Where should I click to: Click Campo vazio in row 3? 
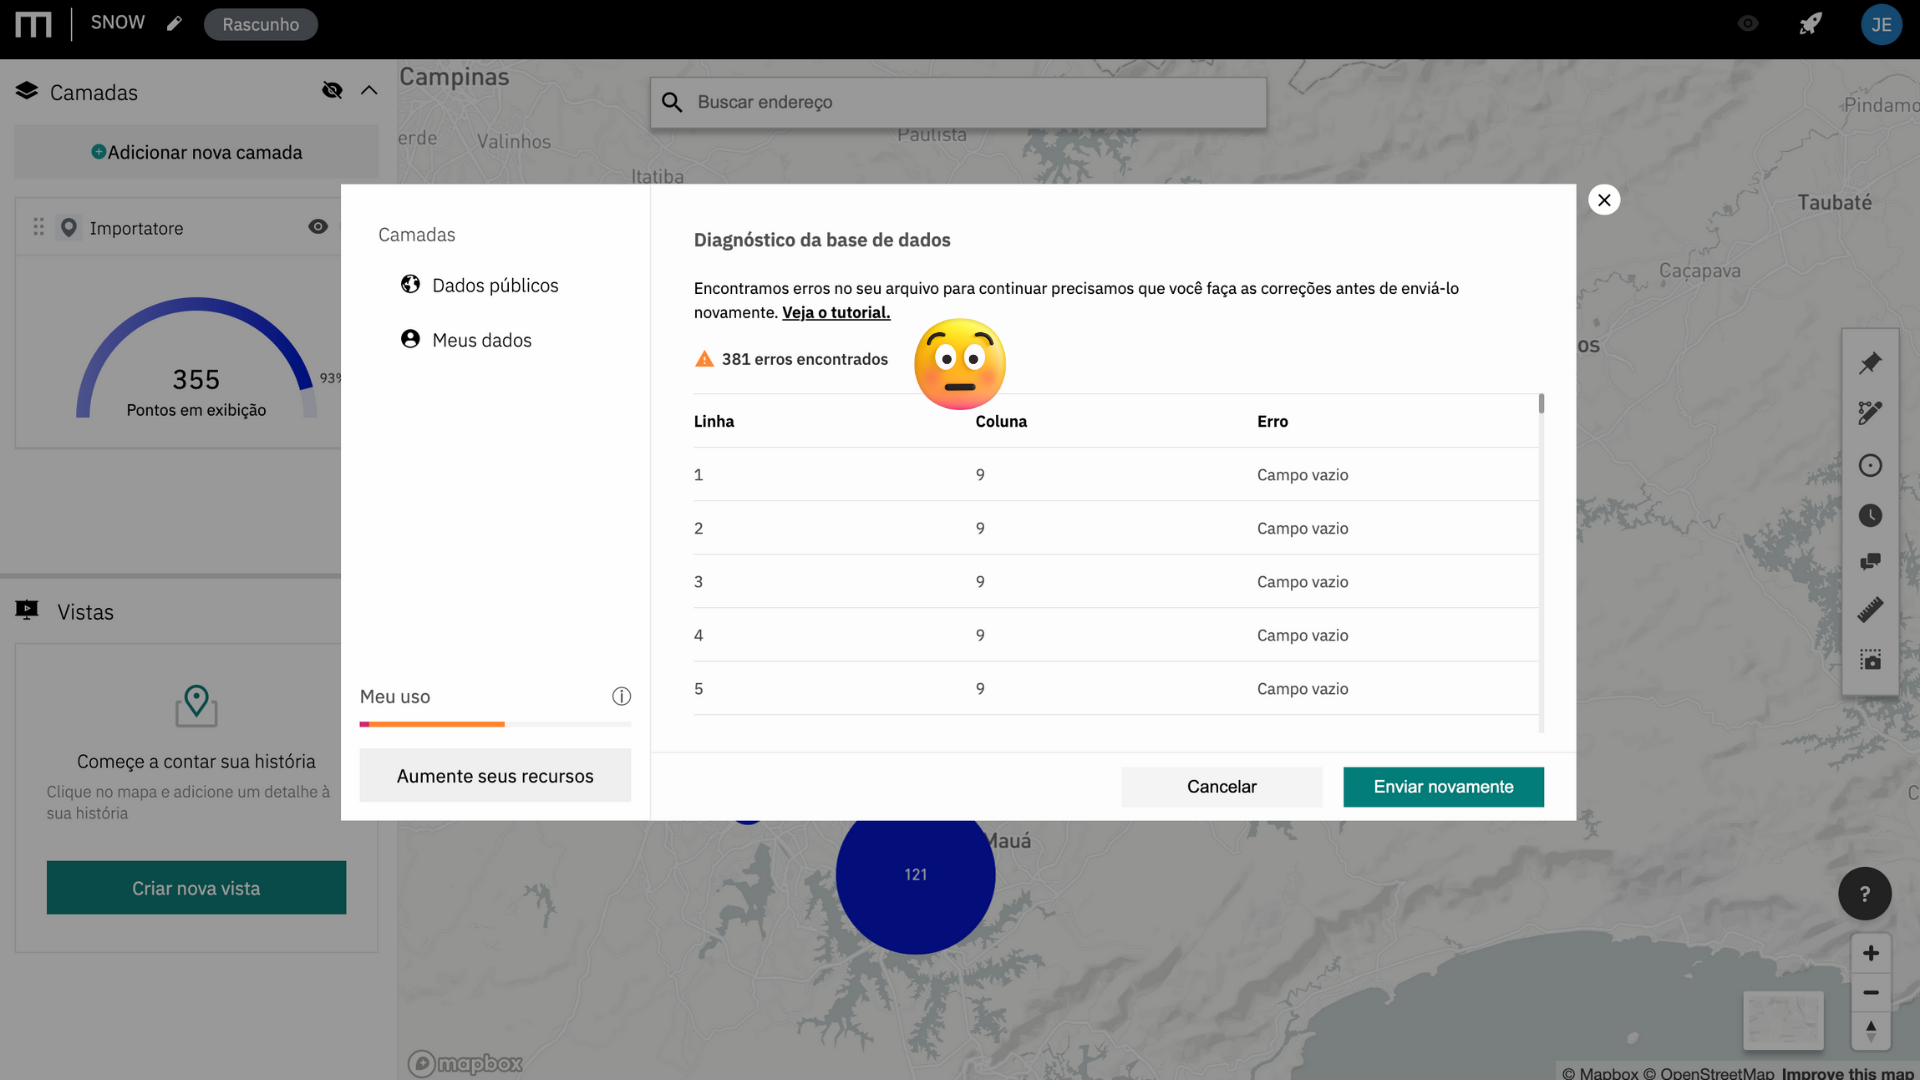click(1302, 582)
